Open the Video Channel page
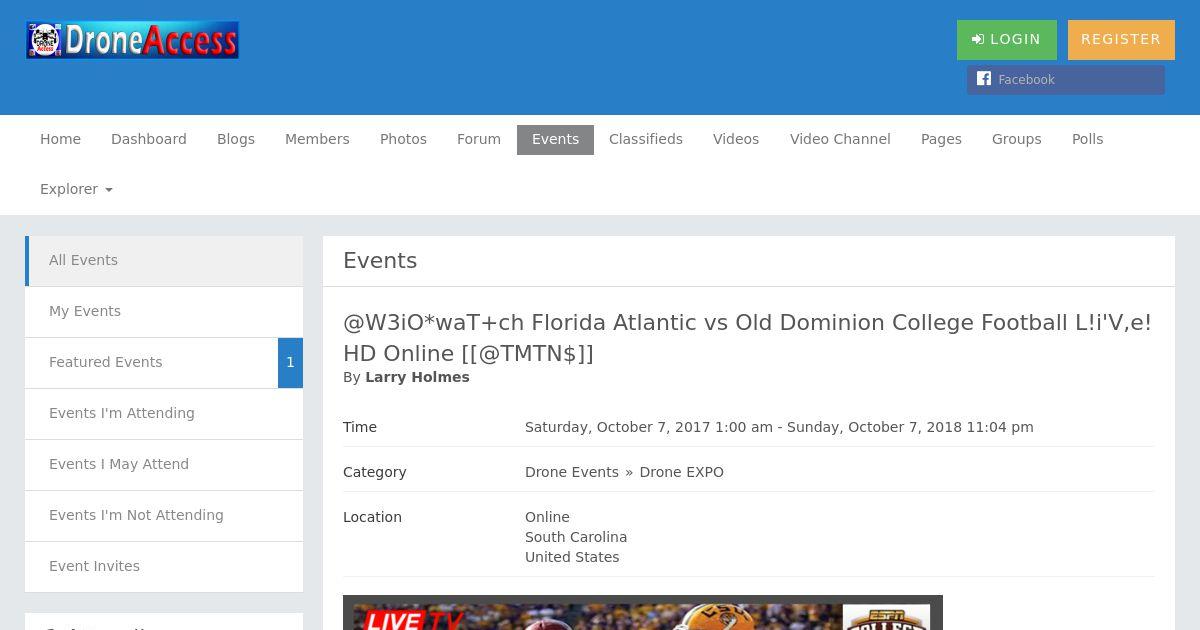 coord(840,140)
